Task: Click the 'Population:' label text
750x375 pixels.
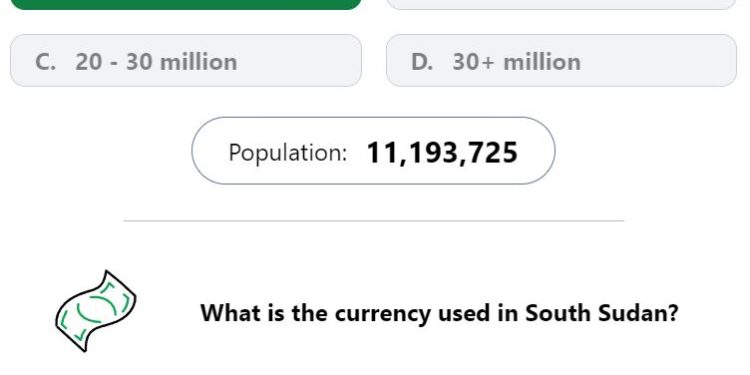Action: click(287, 153)
